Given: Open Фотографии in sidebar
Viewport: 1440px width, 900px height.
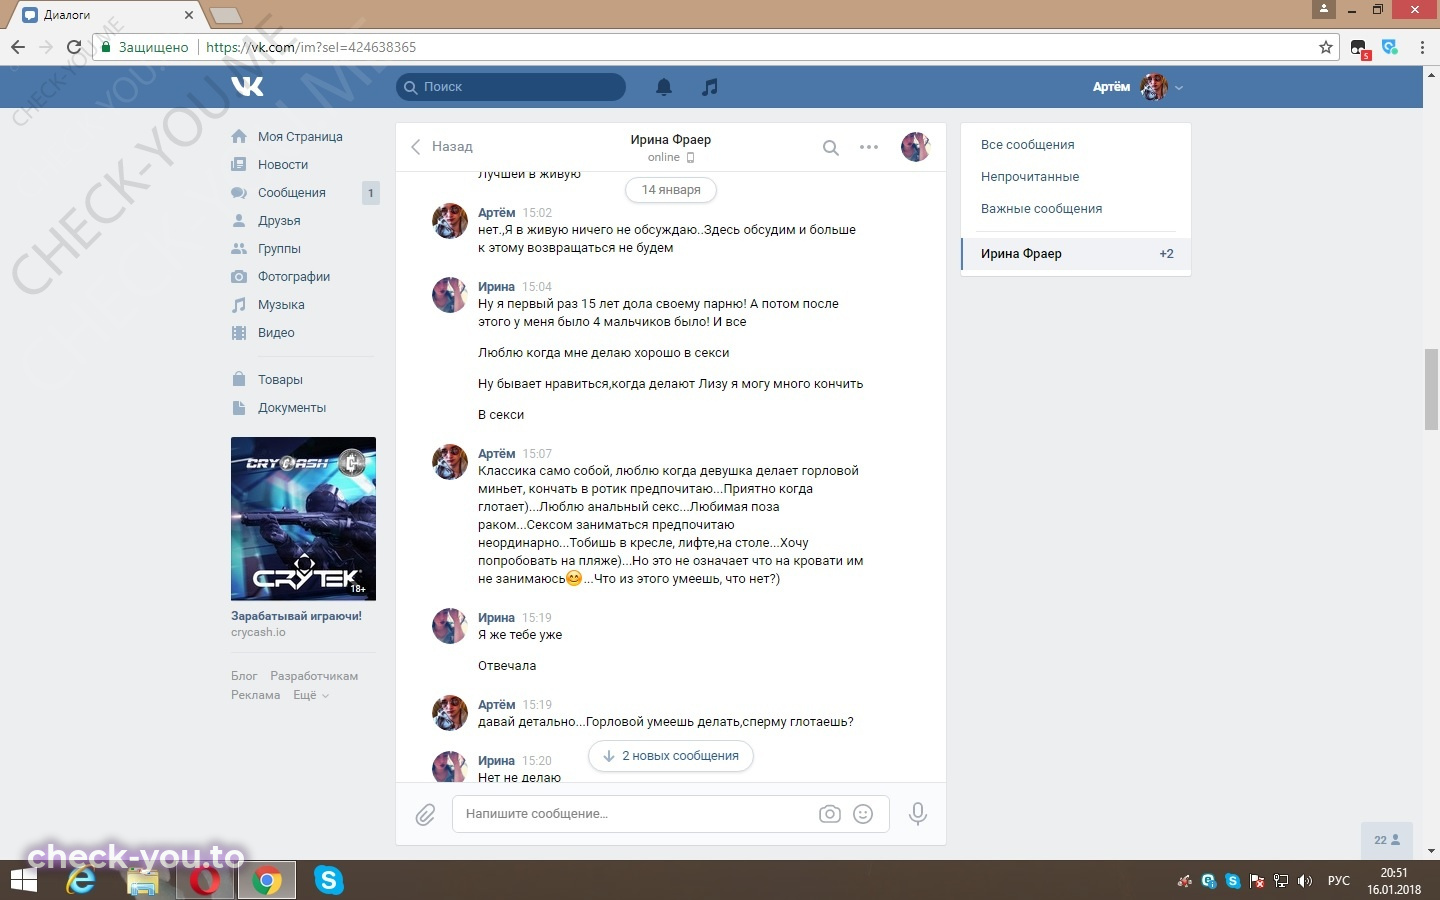Looking at the screenshot, I should click(x=294, y=276).
